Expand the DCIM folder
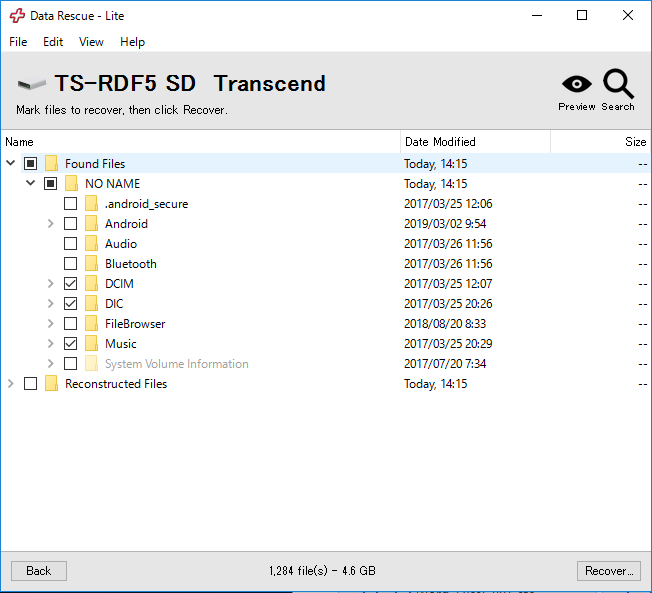Image resolution: width=652 pixels, height=593 pixels. pyautogui.click(x=51, y=284)
